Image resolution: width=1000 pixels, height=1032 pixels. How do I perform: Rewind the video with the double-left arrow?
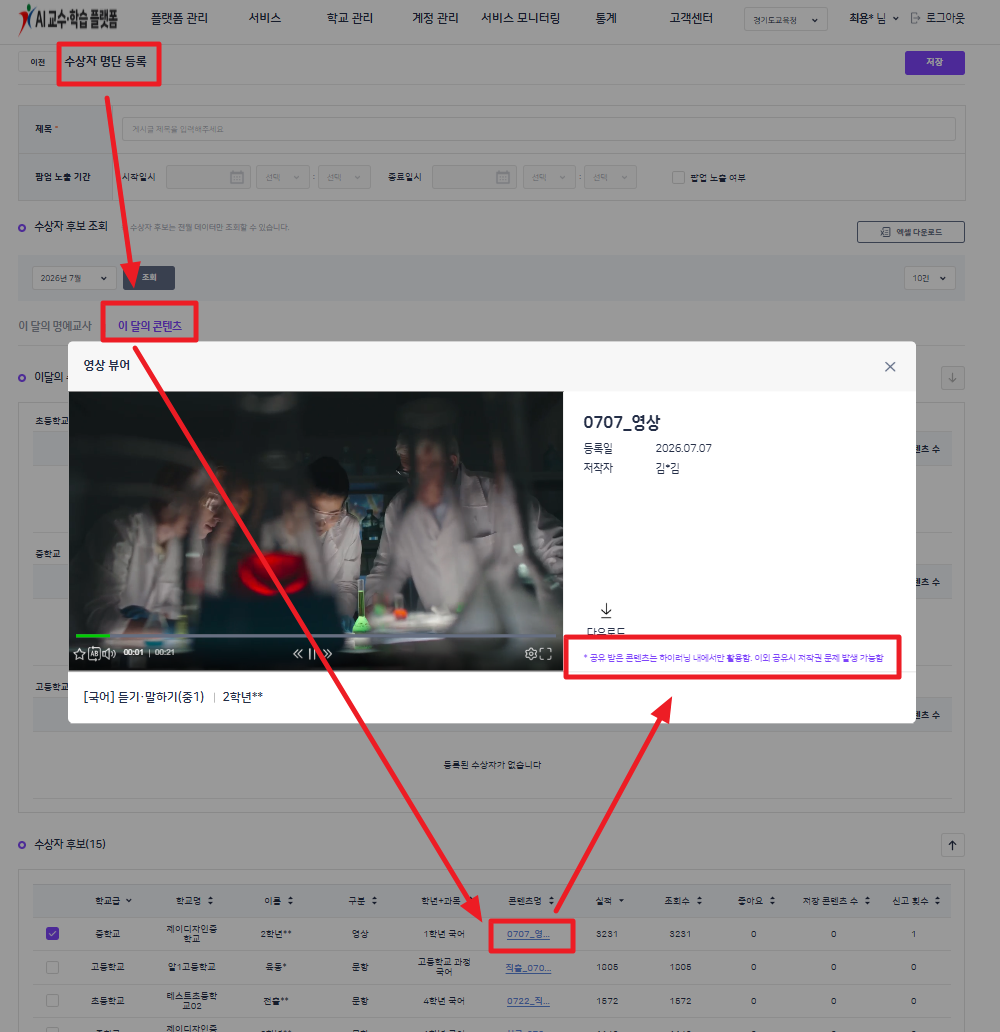[x=298, y=654]
